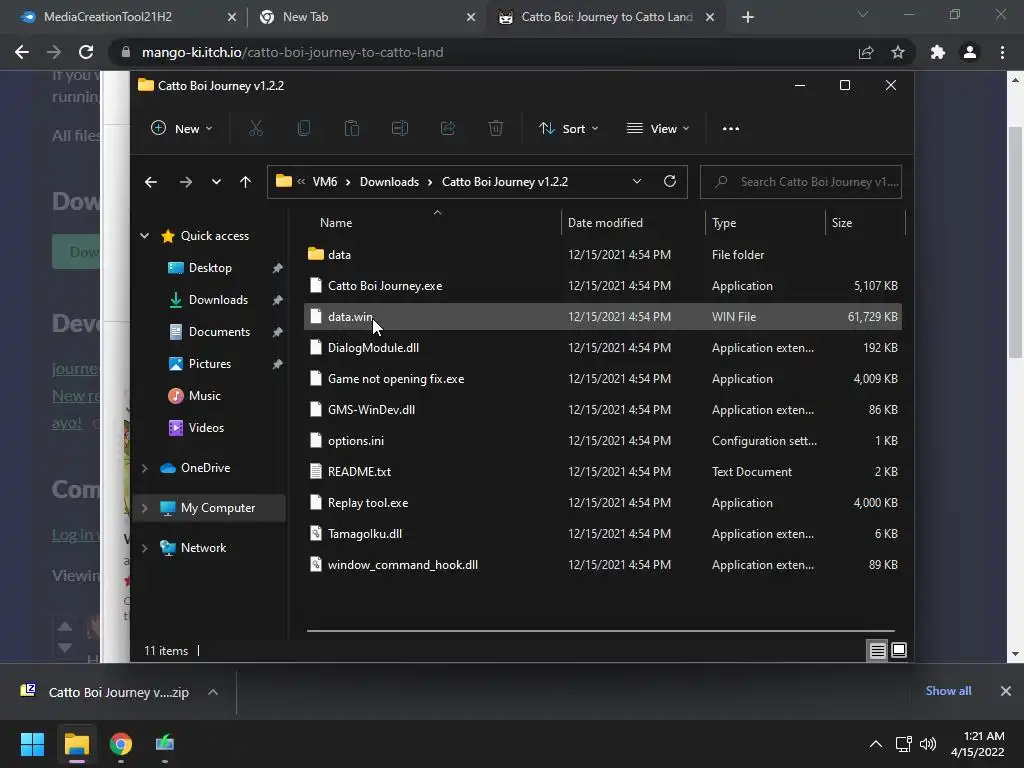Expand My Computer in navigation pane
This screenshot has width=1024, height=768.
tap(144, 508)
